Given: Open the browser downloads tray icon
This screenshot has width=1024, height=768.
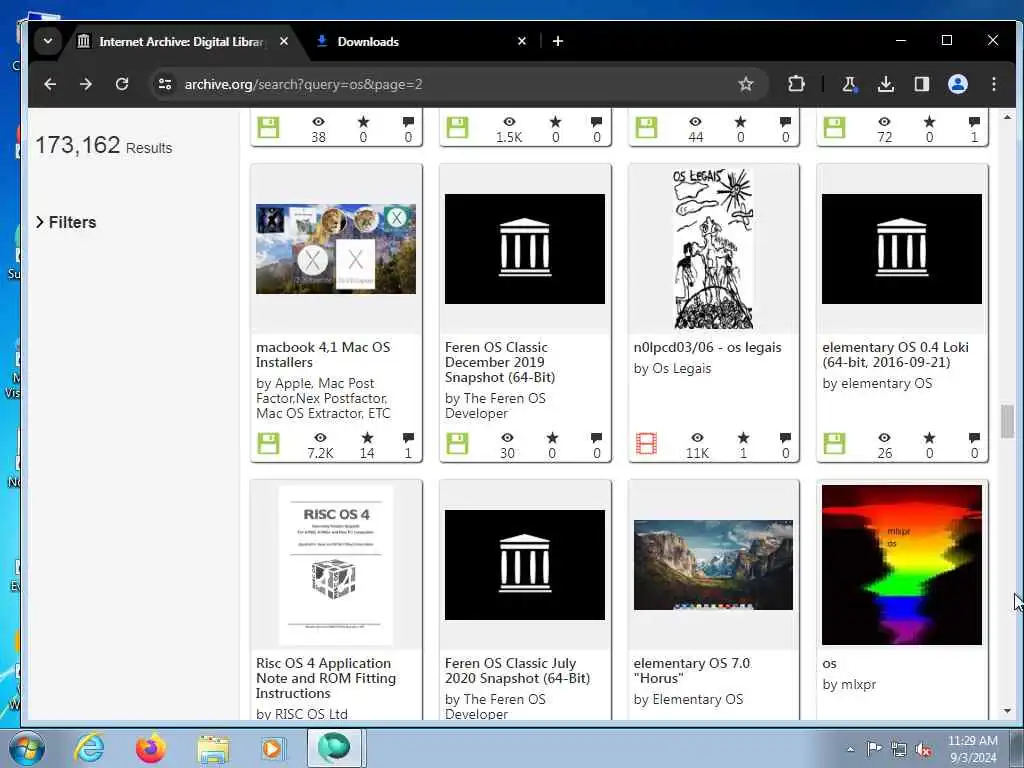Looking at the screenshot, I should [886, 84].
